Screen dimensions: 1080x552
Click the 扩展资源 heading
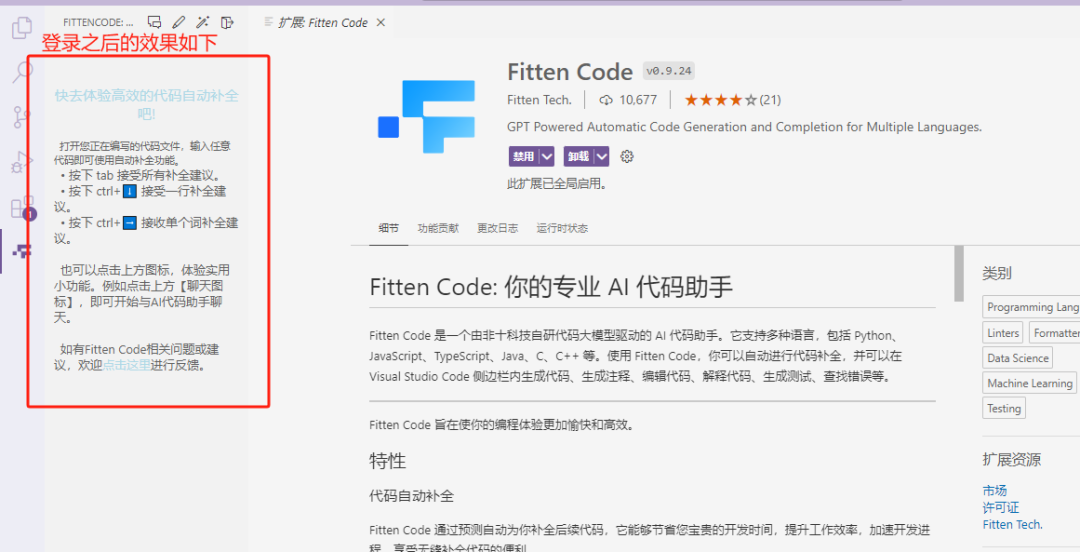(x=1011, y=460)
